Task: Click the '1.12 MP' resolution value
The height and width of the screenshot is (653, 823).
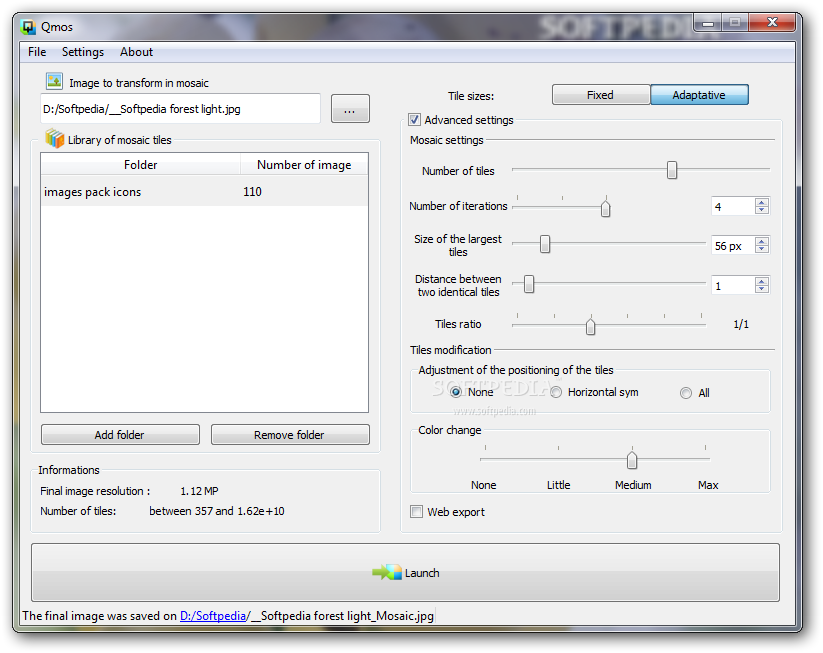Action: pyautogui.click(x=199, y=491)
